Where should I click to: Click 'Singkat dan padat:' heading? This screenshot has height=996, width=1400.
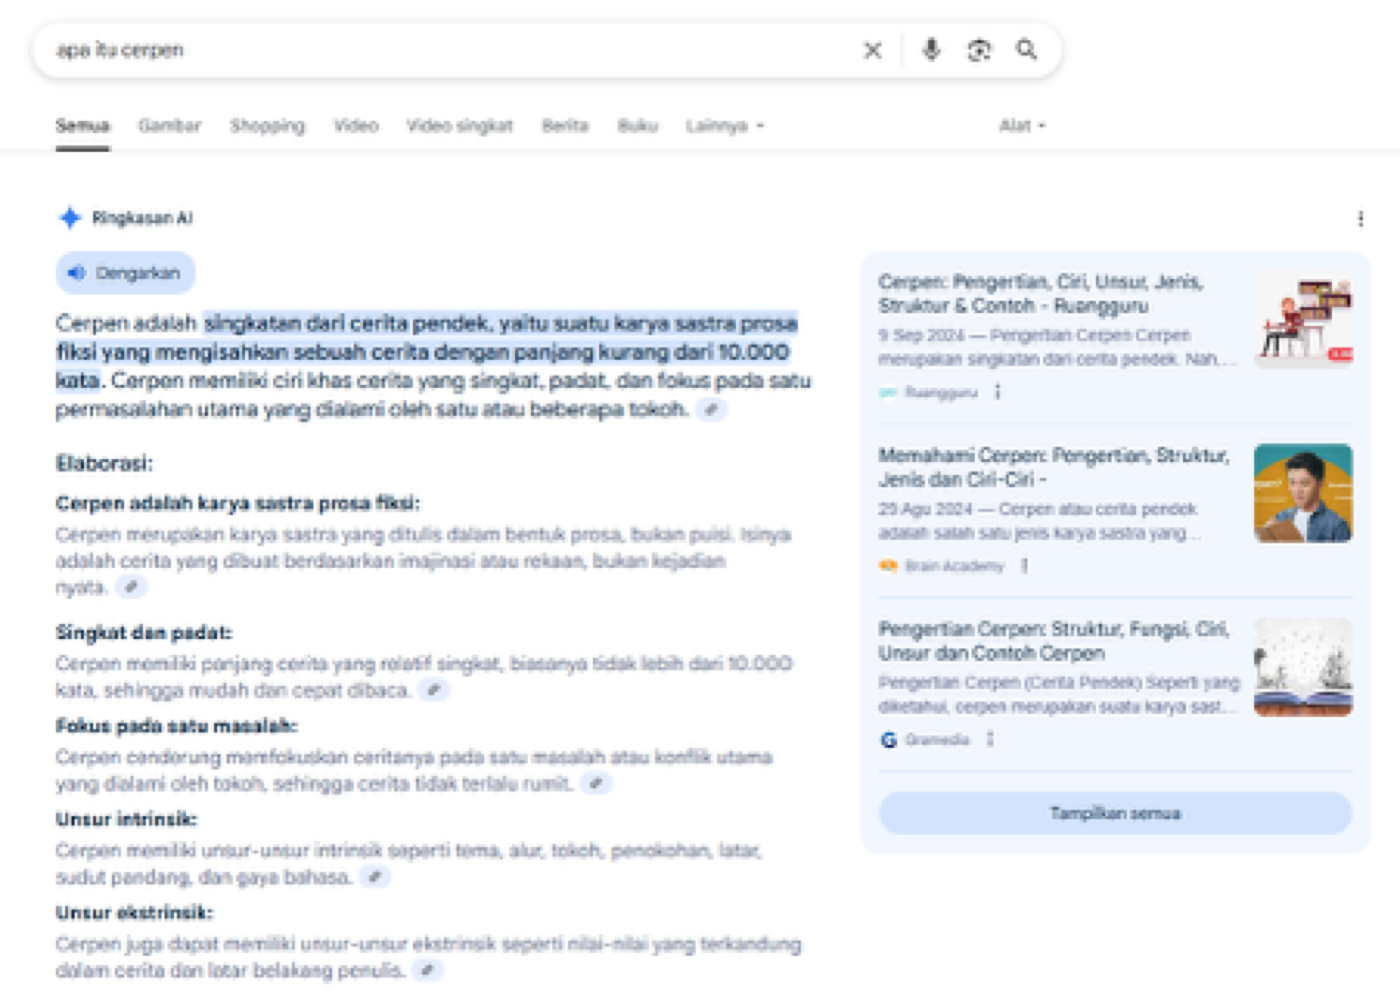click(x=144, y=633)
